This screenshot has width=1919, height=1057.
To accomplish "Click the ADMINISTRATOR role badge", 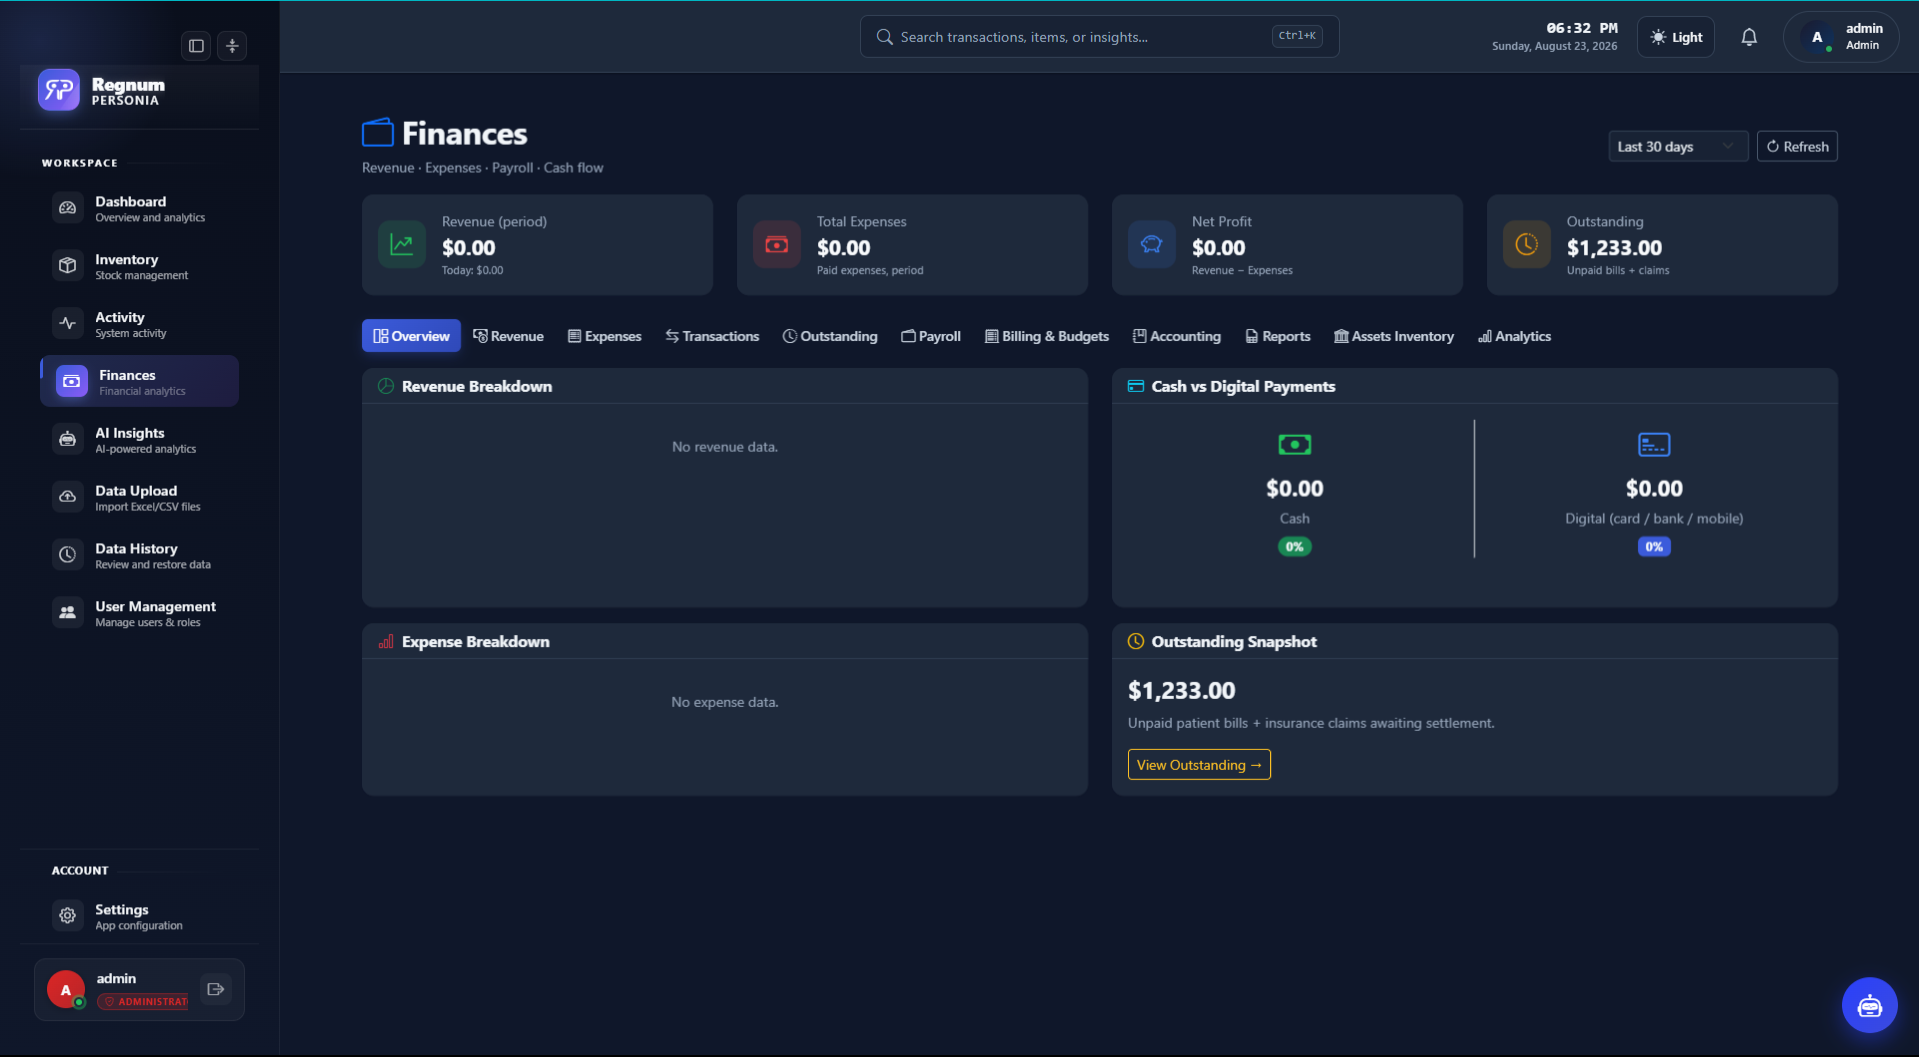I will point(143,1001).
